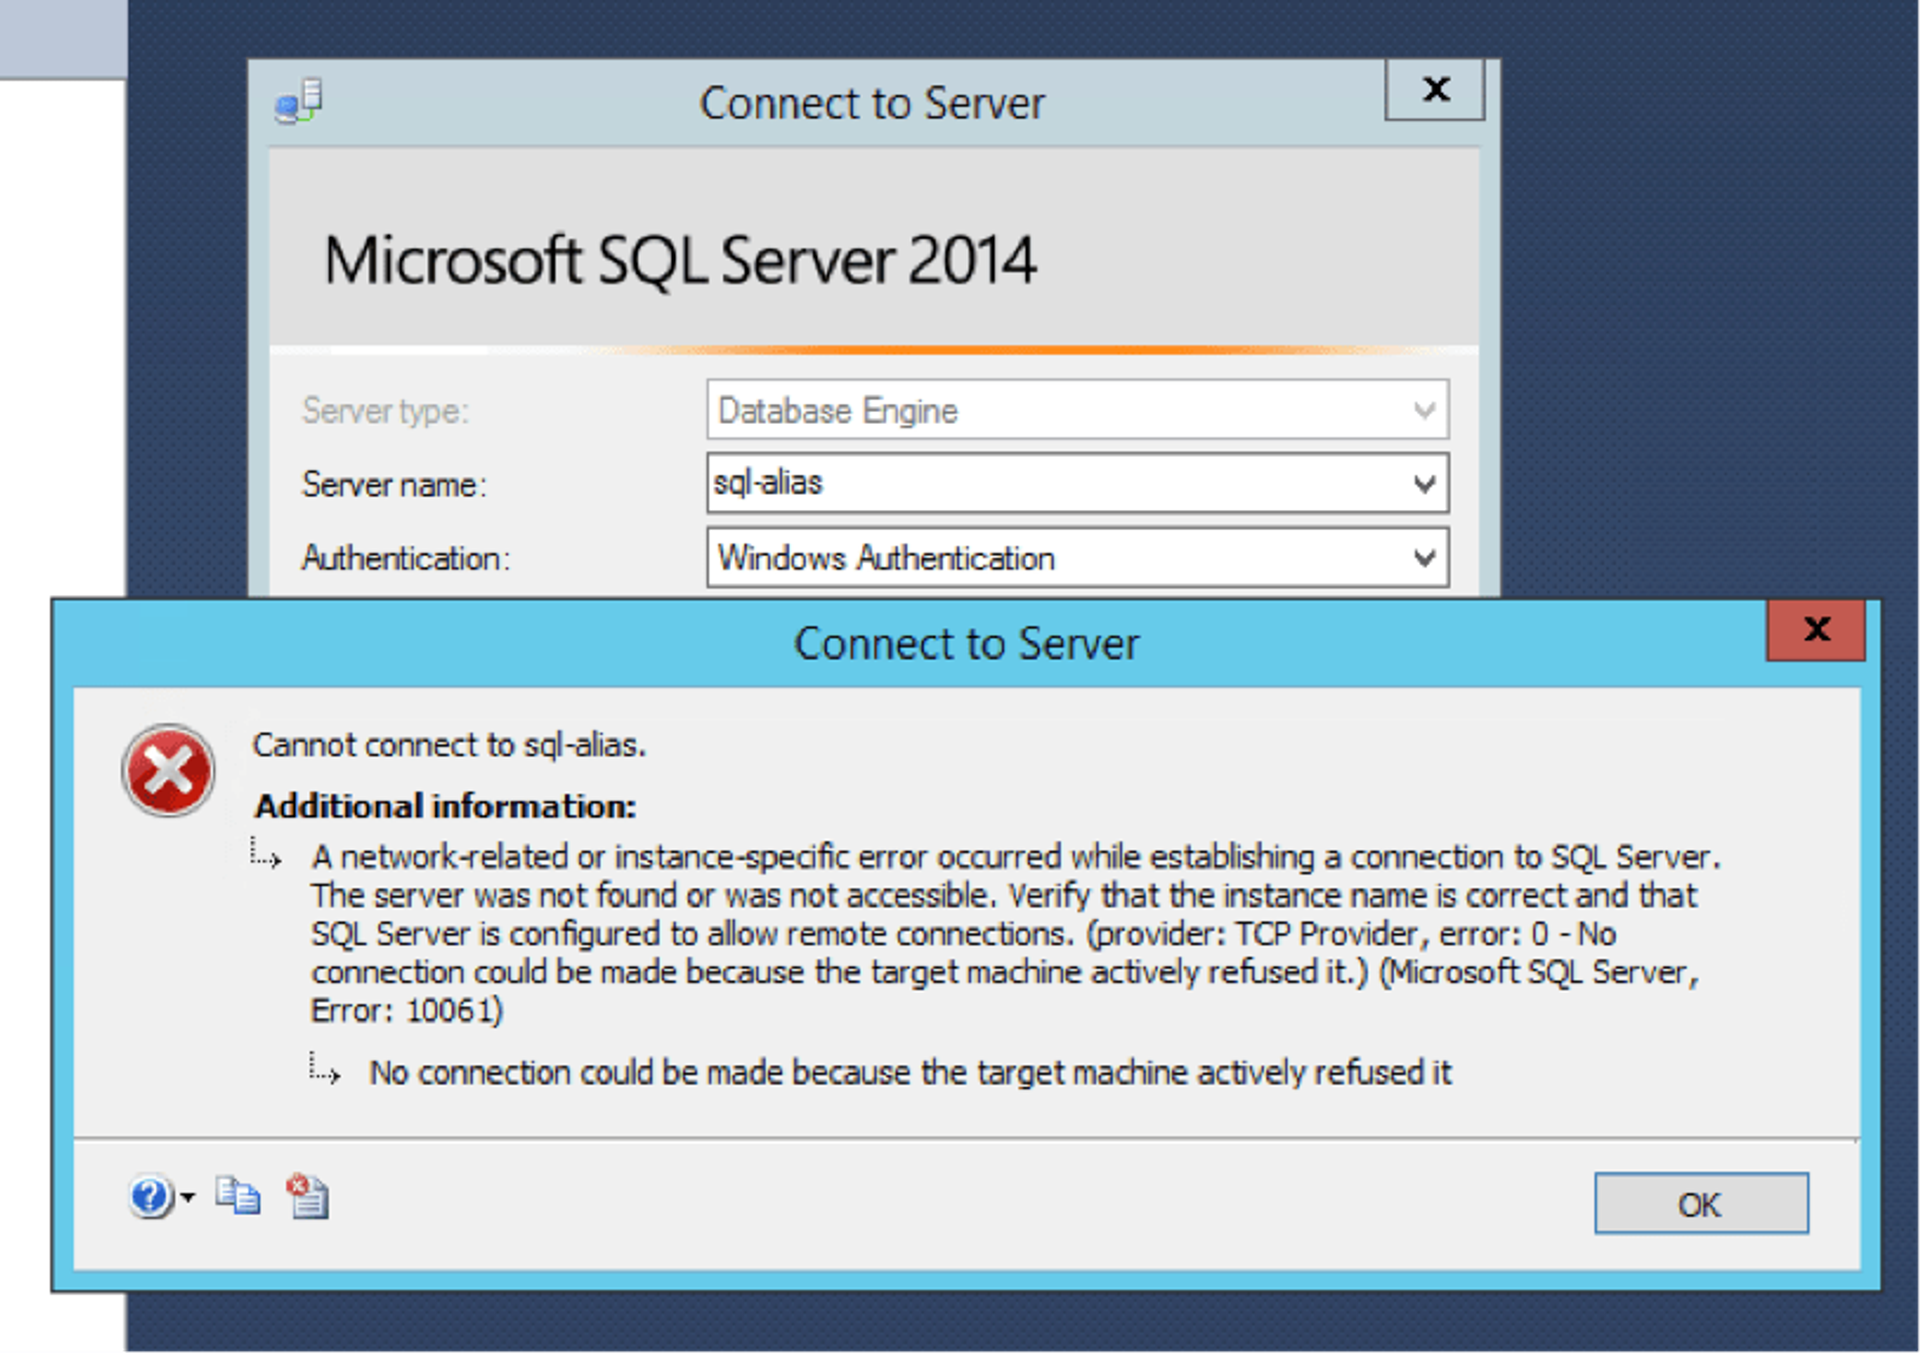Expand the Server type dropdown arrow
1920x1353 pixels.
click(x=1424, y=410)
